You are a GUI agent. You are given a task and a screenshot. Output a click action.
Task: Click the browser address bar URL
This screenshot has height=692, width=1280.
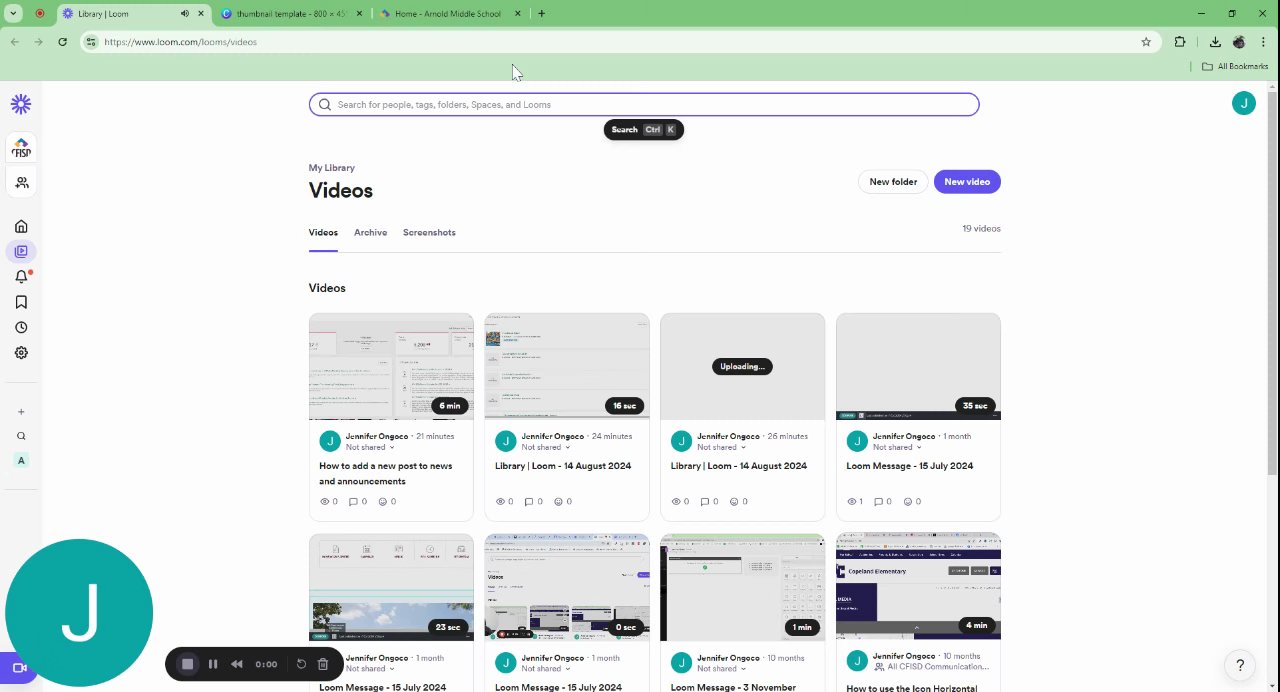pos(181,42)
